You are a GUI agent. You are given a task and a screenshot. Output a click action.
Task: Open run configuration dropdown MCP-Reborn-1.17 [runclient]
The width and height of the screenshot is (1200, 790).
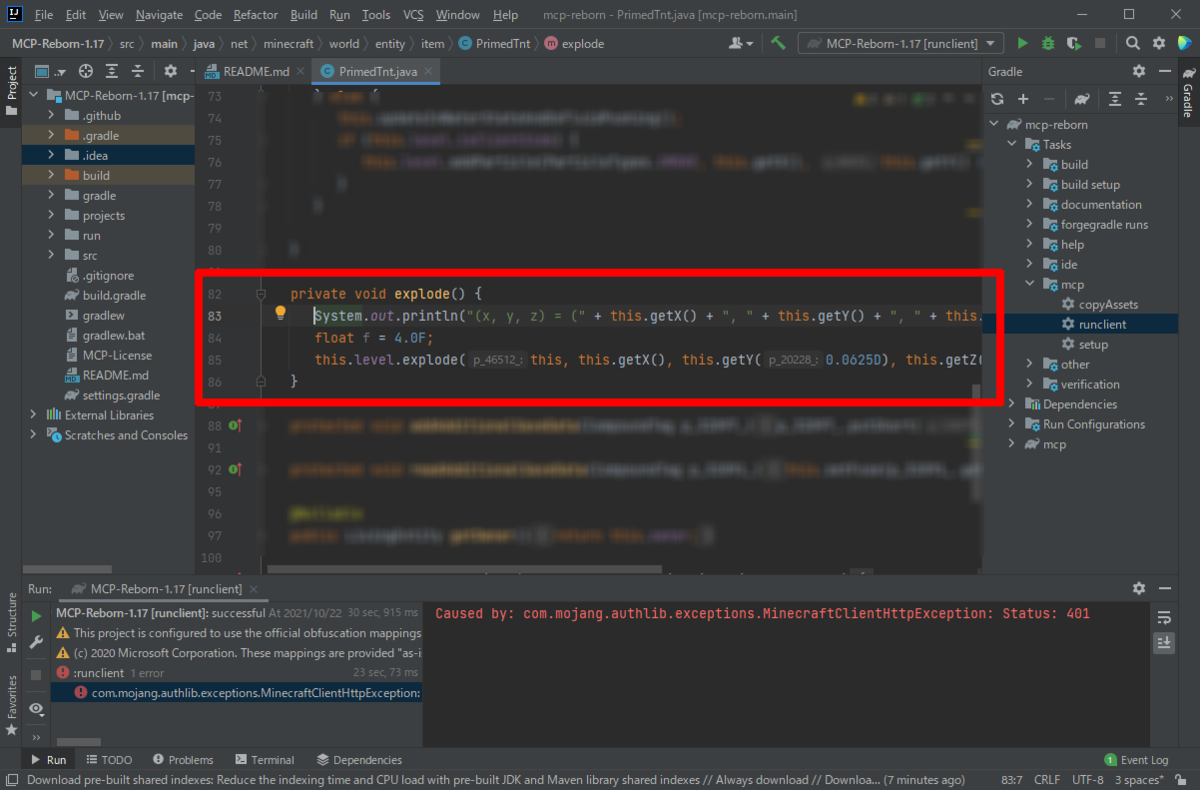[901, 44]
